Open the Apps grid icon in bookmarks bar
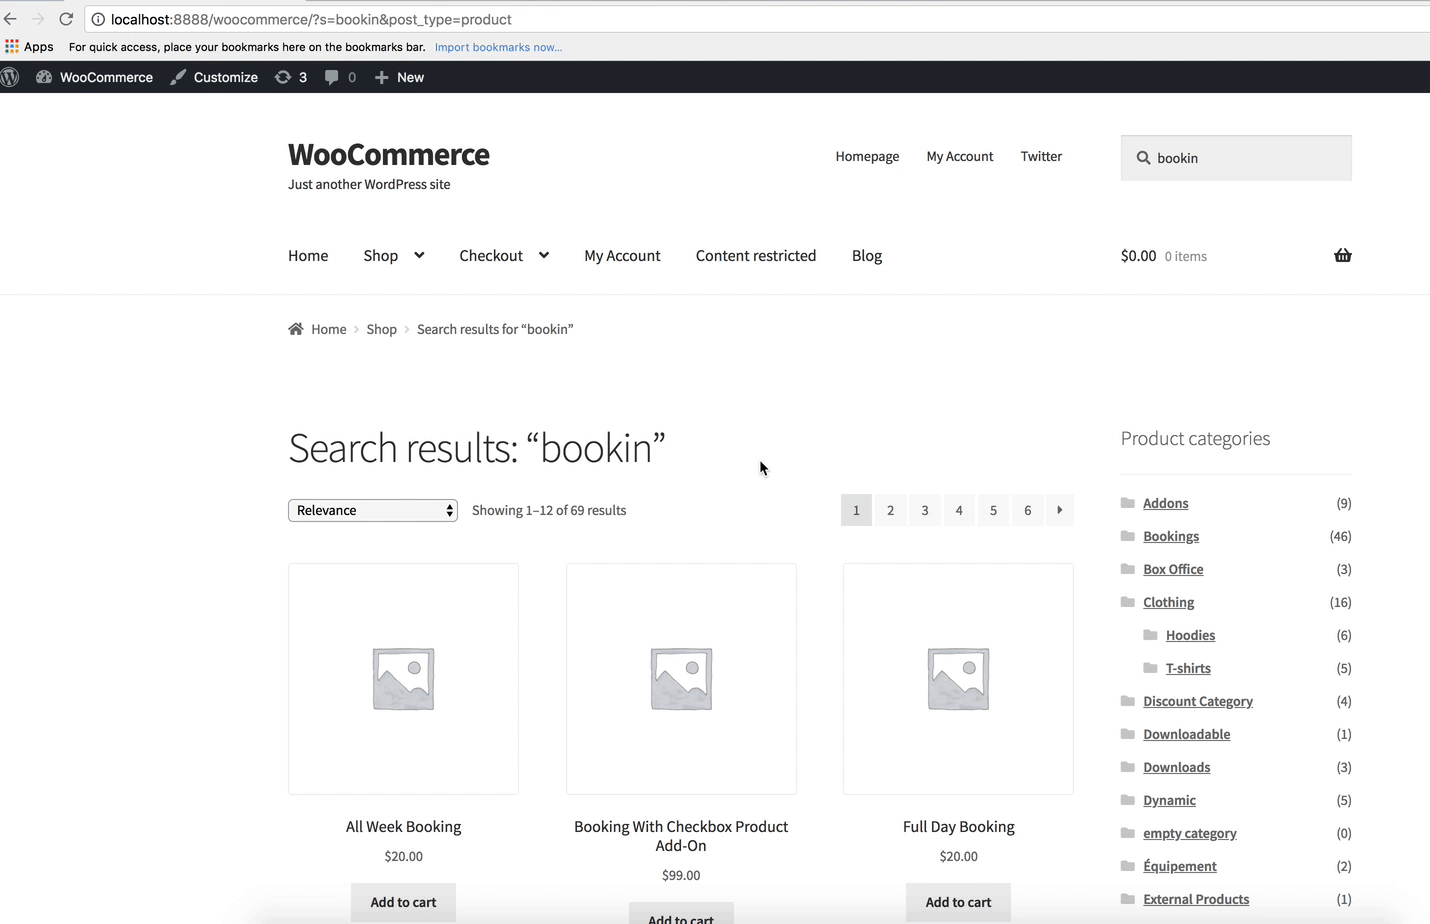Screen dimensions: 1430x924 (12, 46)
